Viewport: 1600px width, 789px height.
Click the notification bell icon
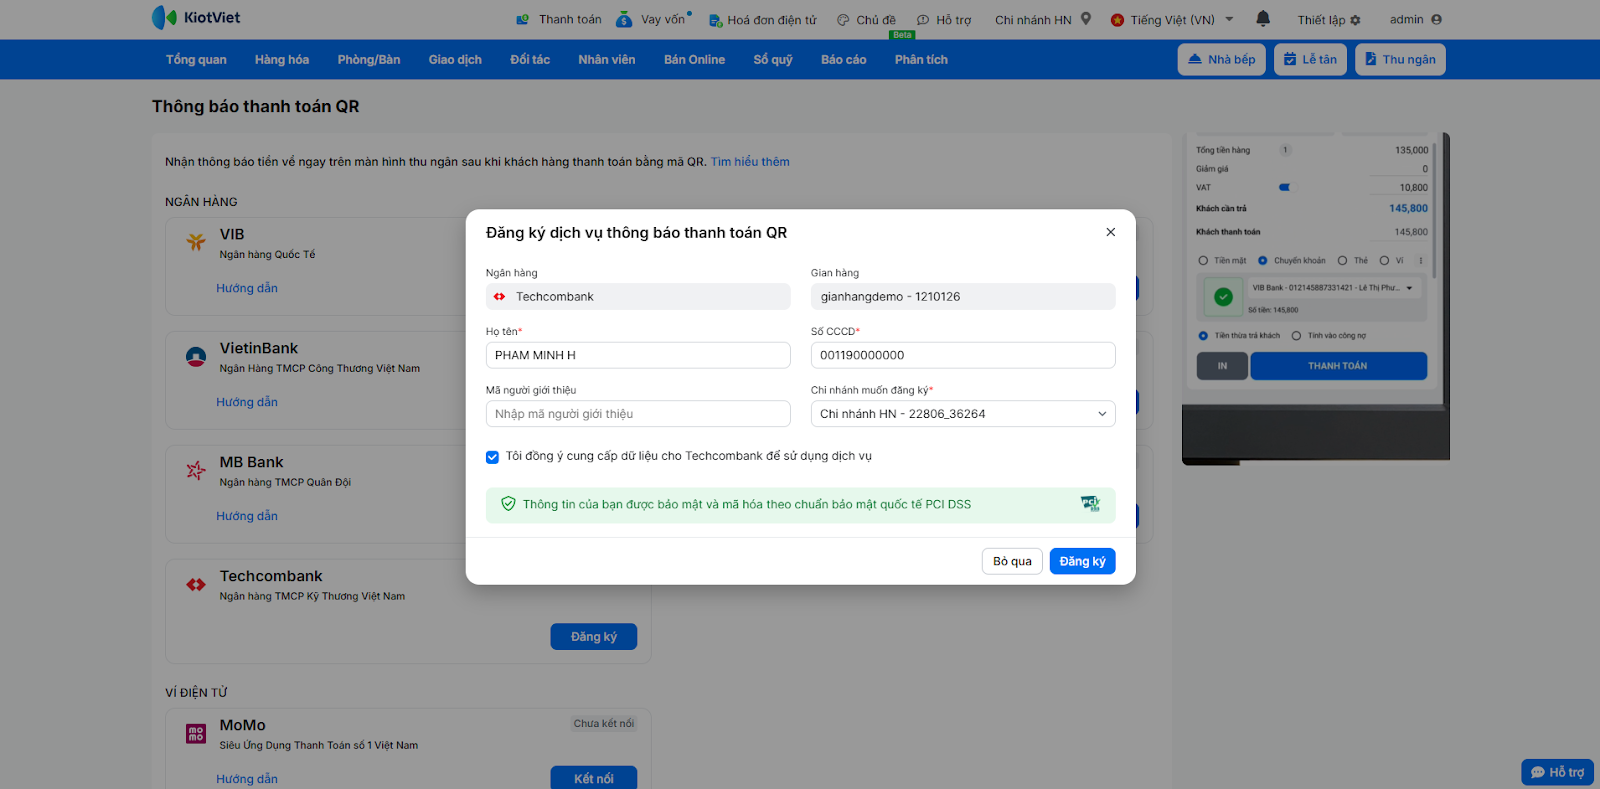(x=1263, y=18)
